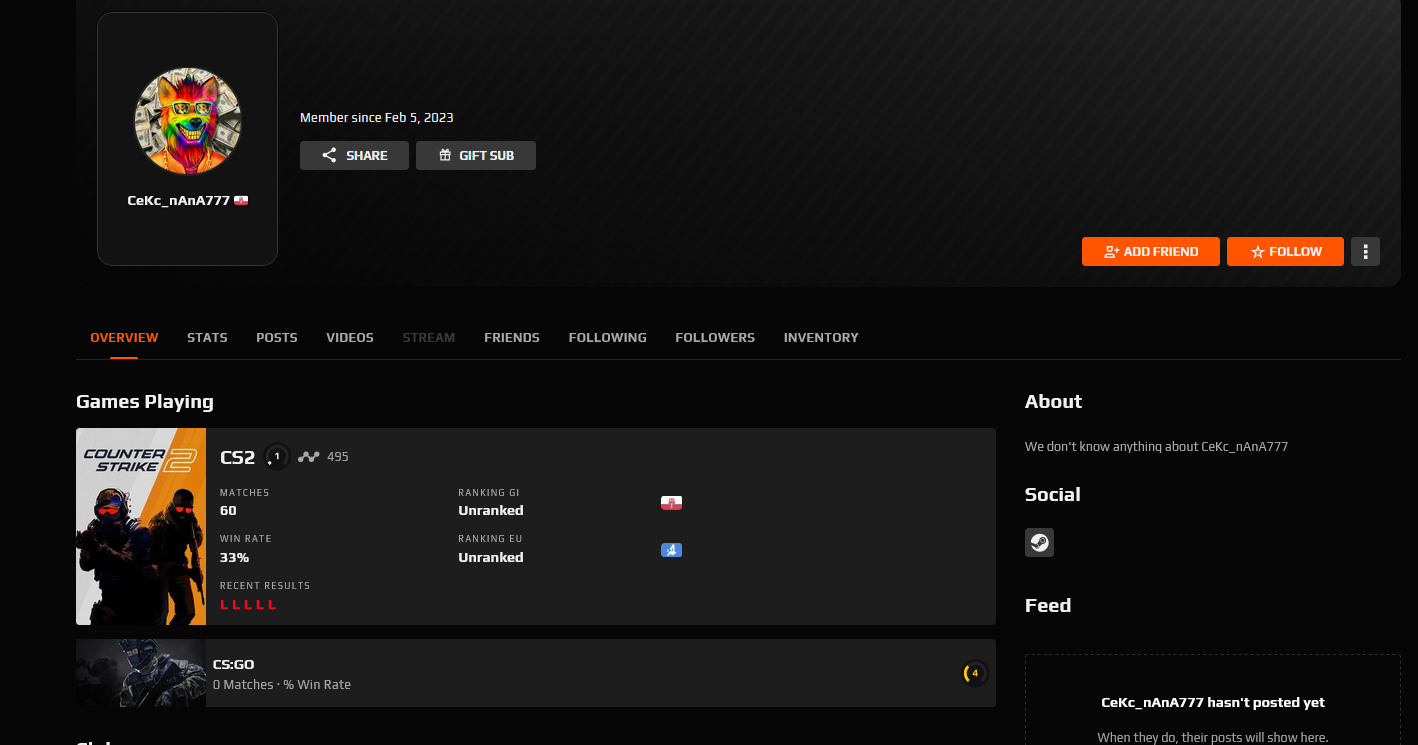Click the Share button label
The image size is (1418, 745).
pyautogui.click(x=367, y=156)
